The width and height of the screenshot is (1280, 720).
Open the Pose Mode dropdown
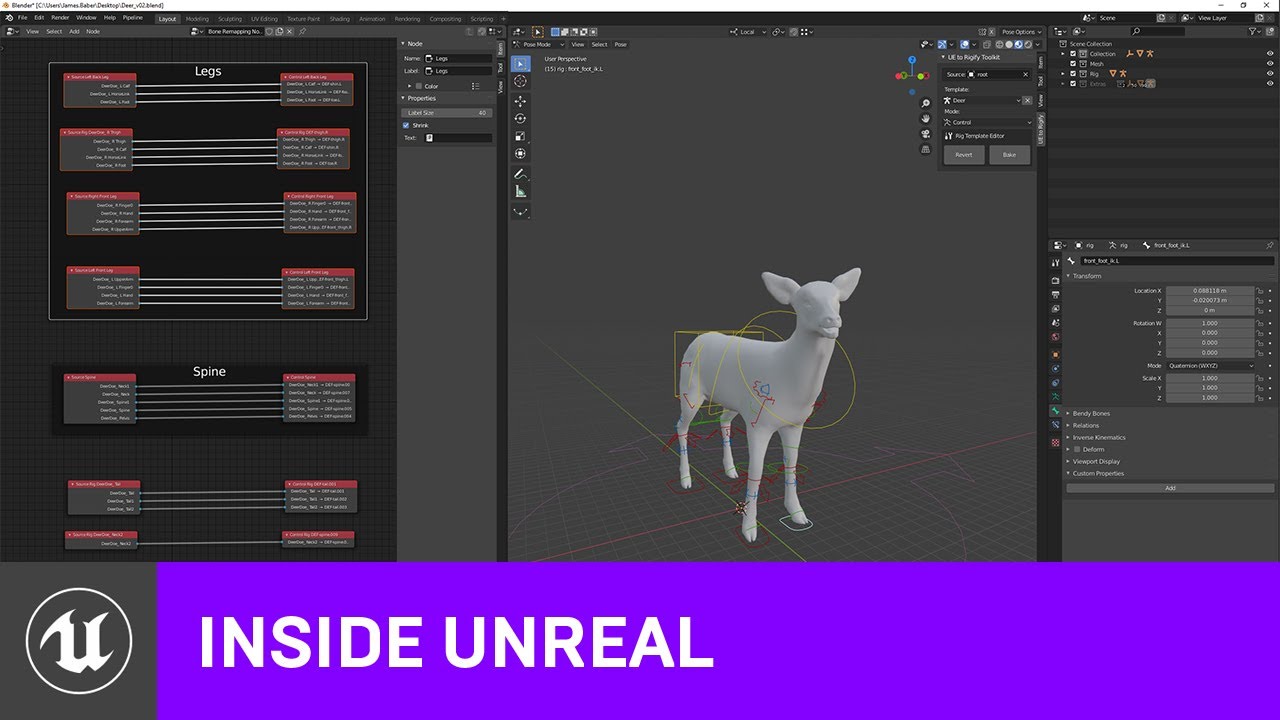539,44
